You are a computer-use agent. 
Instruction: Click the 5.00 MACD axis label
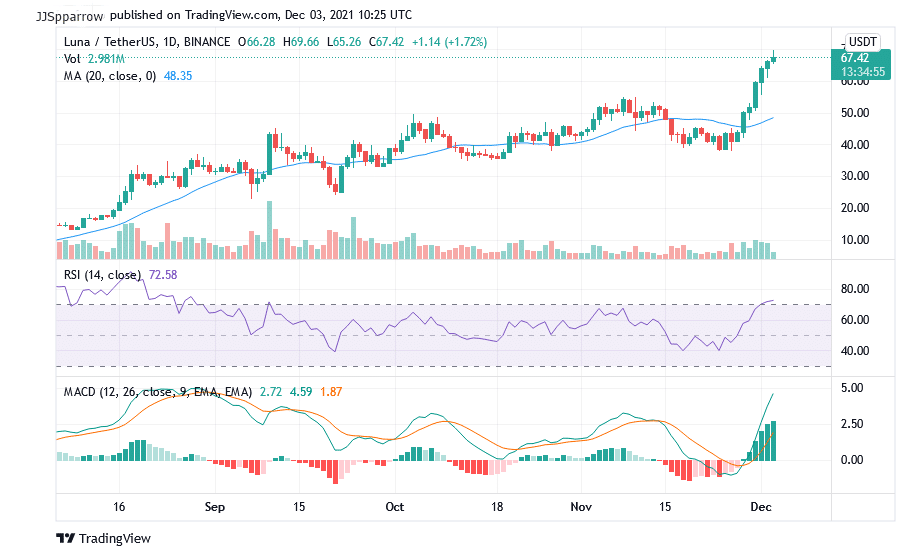coord(852,388)
